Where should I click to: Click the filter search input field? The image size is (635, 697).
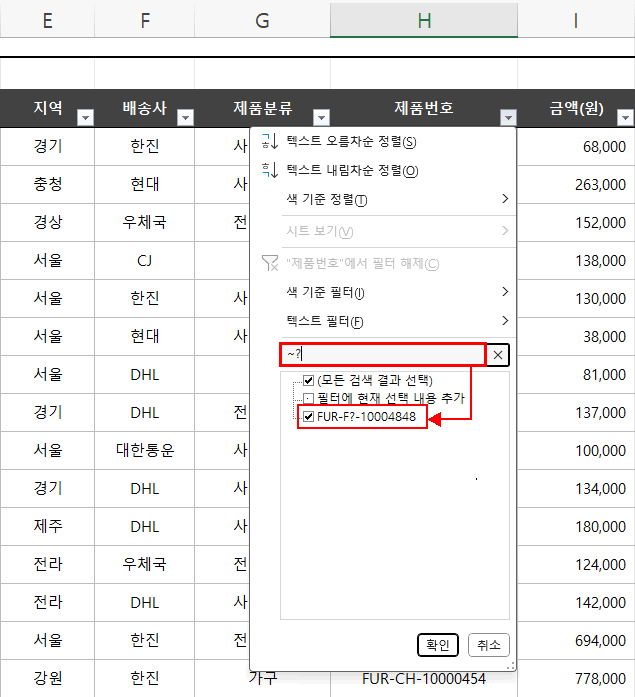coord(383,355)
